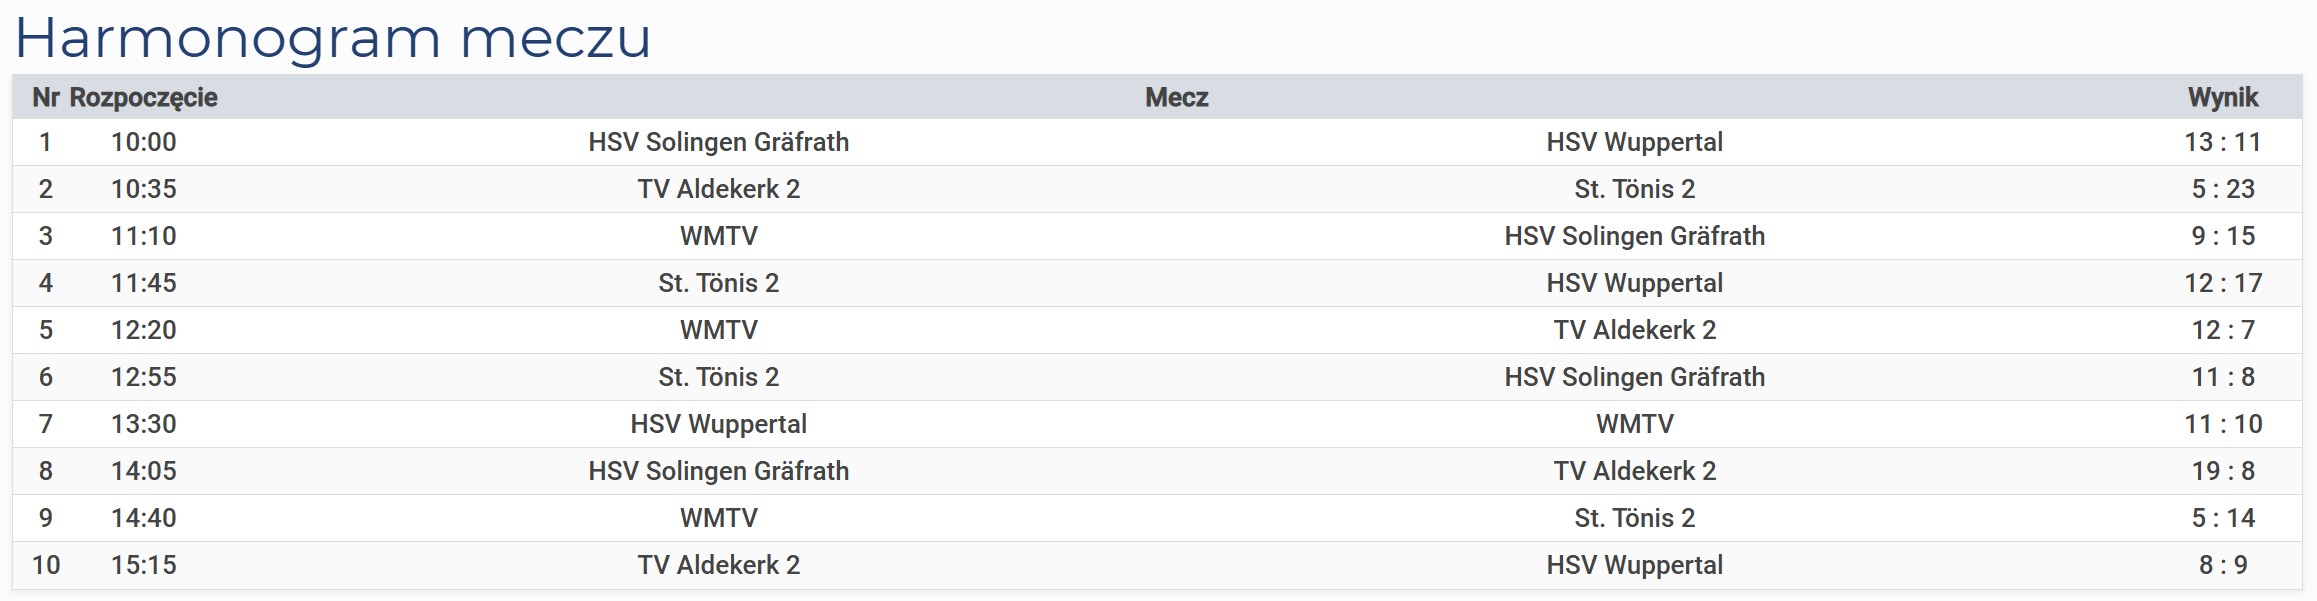Click the 5 : 23 result
Image resolution: width=2317 pixels, height=601 pixels.
(x=2222, y=189)
